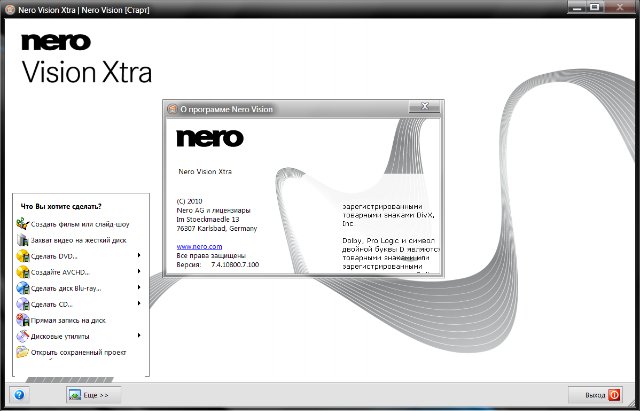
Task: Close the О программе Nero Vision dialog
Action: pyautogui.click(x=424, y=107)
